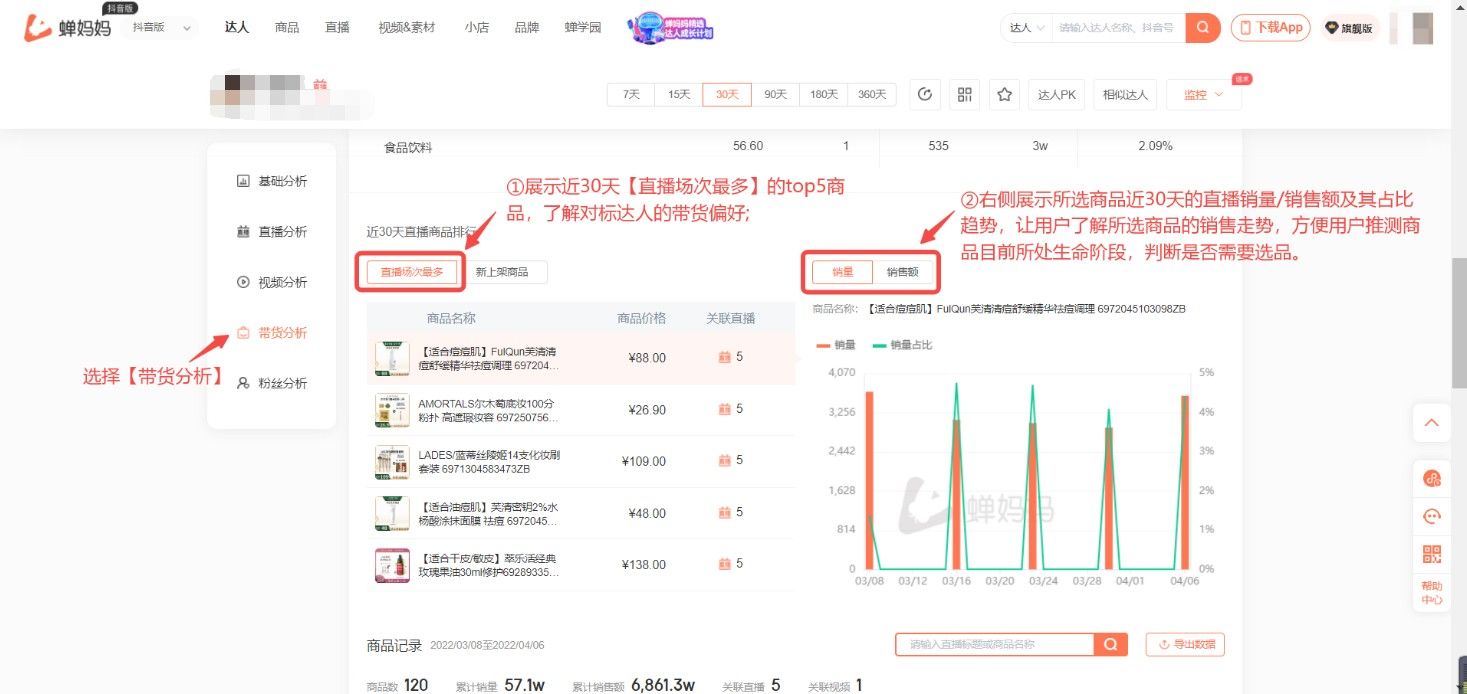The width and height of the screenshot is (1467, 694).
Task: Click the 商品记录 search input field
Action: point(994,644)
